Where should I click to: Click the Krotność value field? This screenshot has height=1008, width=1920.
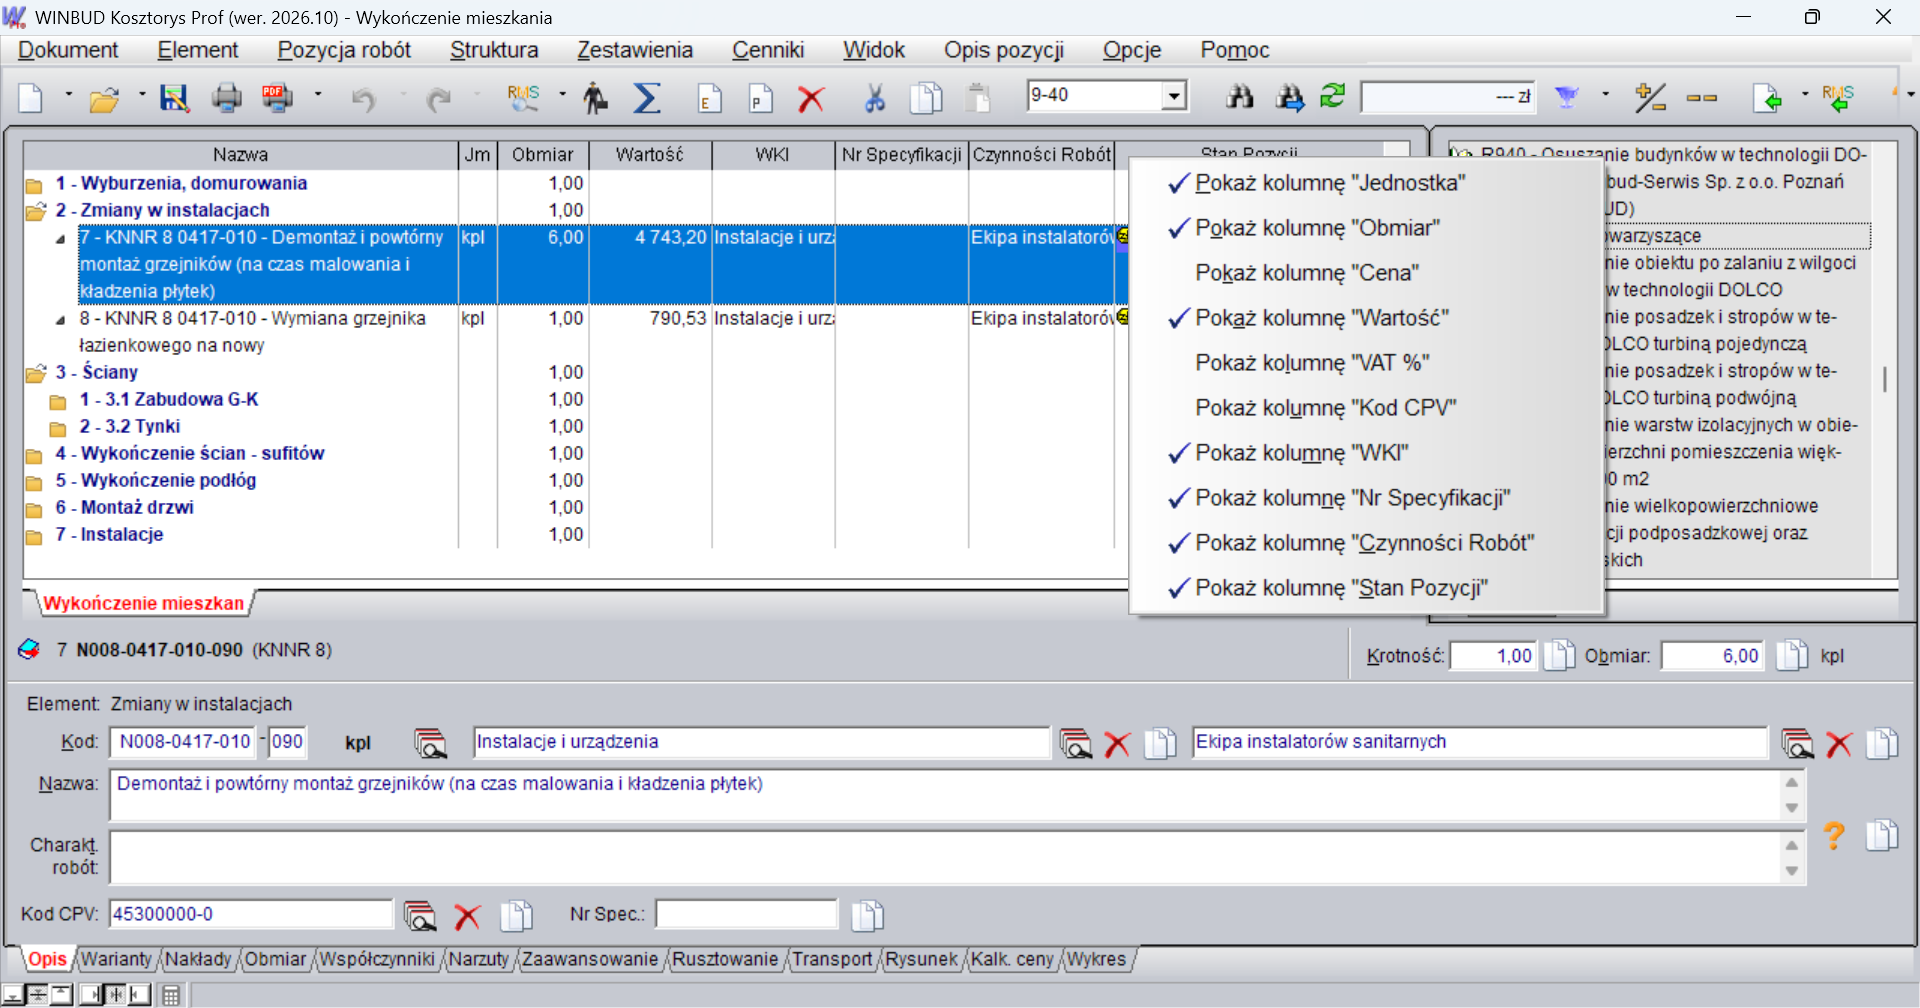click(1494, 656)
